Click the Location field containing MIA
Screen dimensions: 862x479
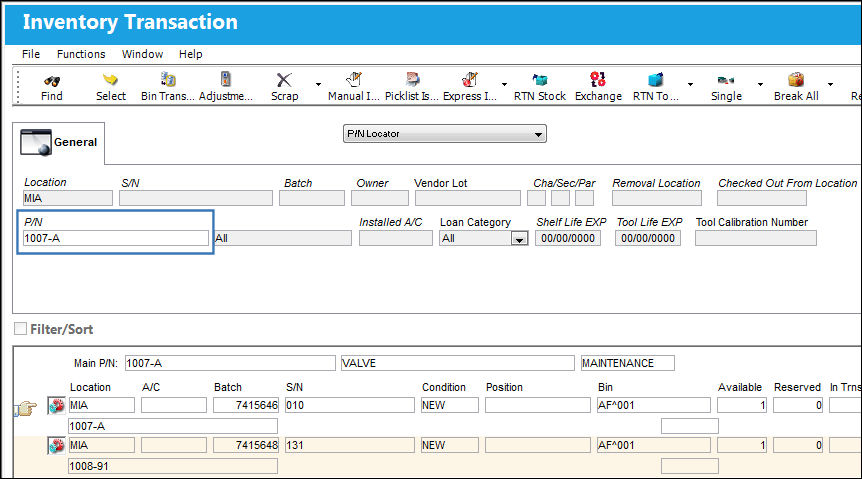68,198
